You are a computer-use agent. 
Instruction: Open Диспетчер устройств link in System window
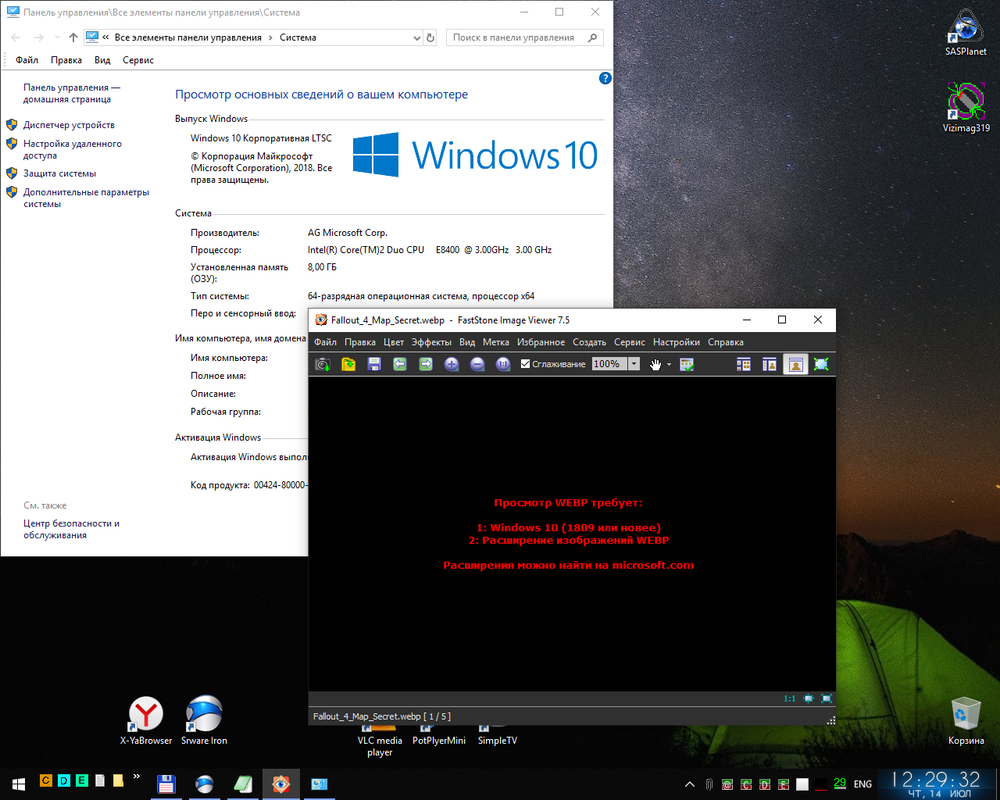tap(69, 125)
